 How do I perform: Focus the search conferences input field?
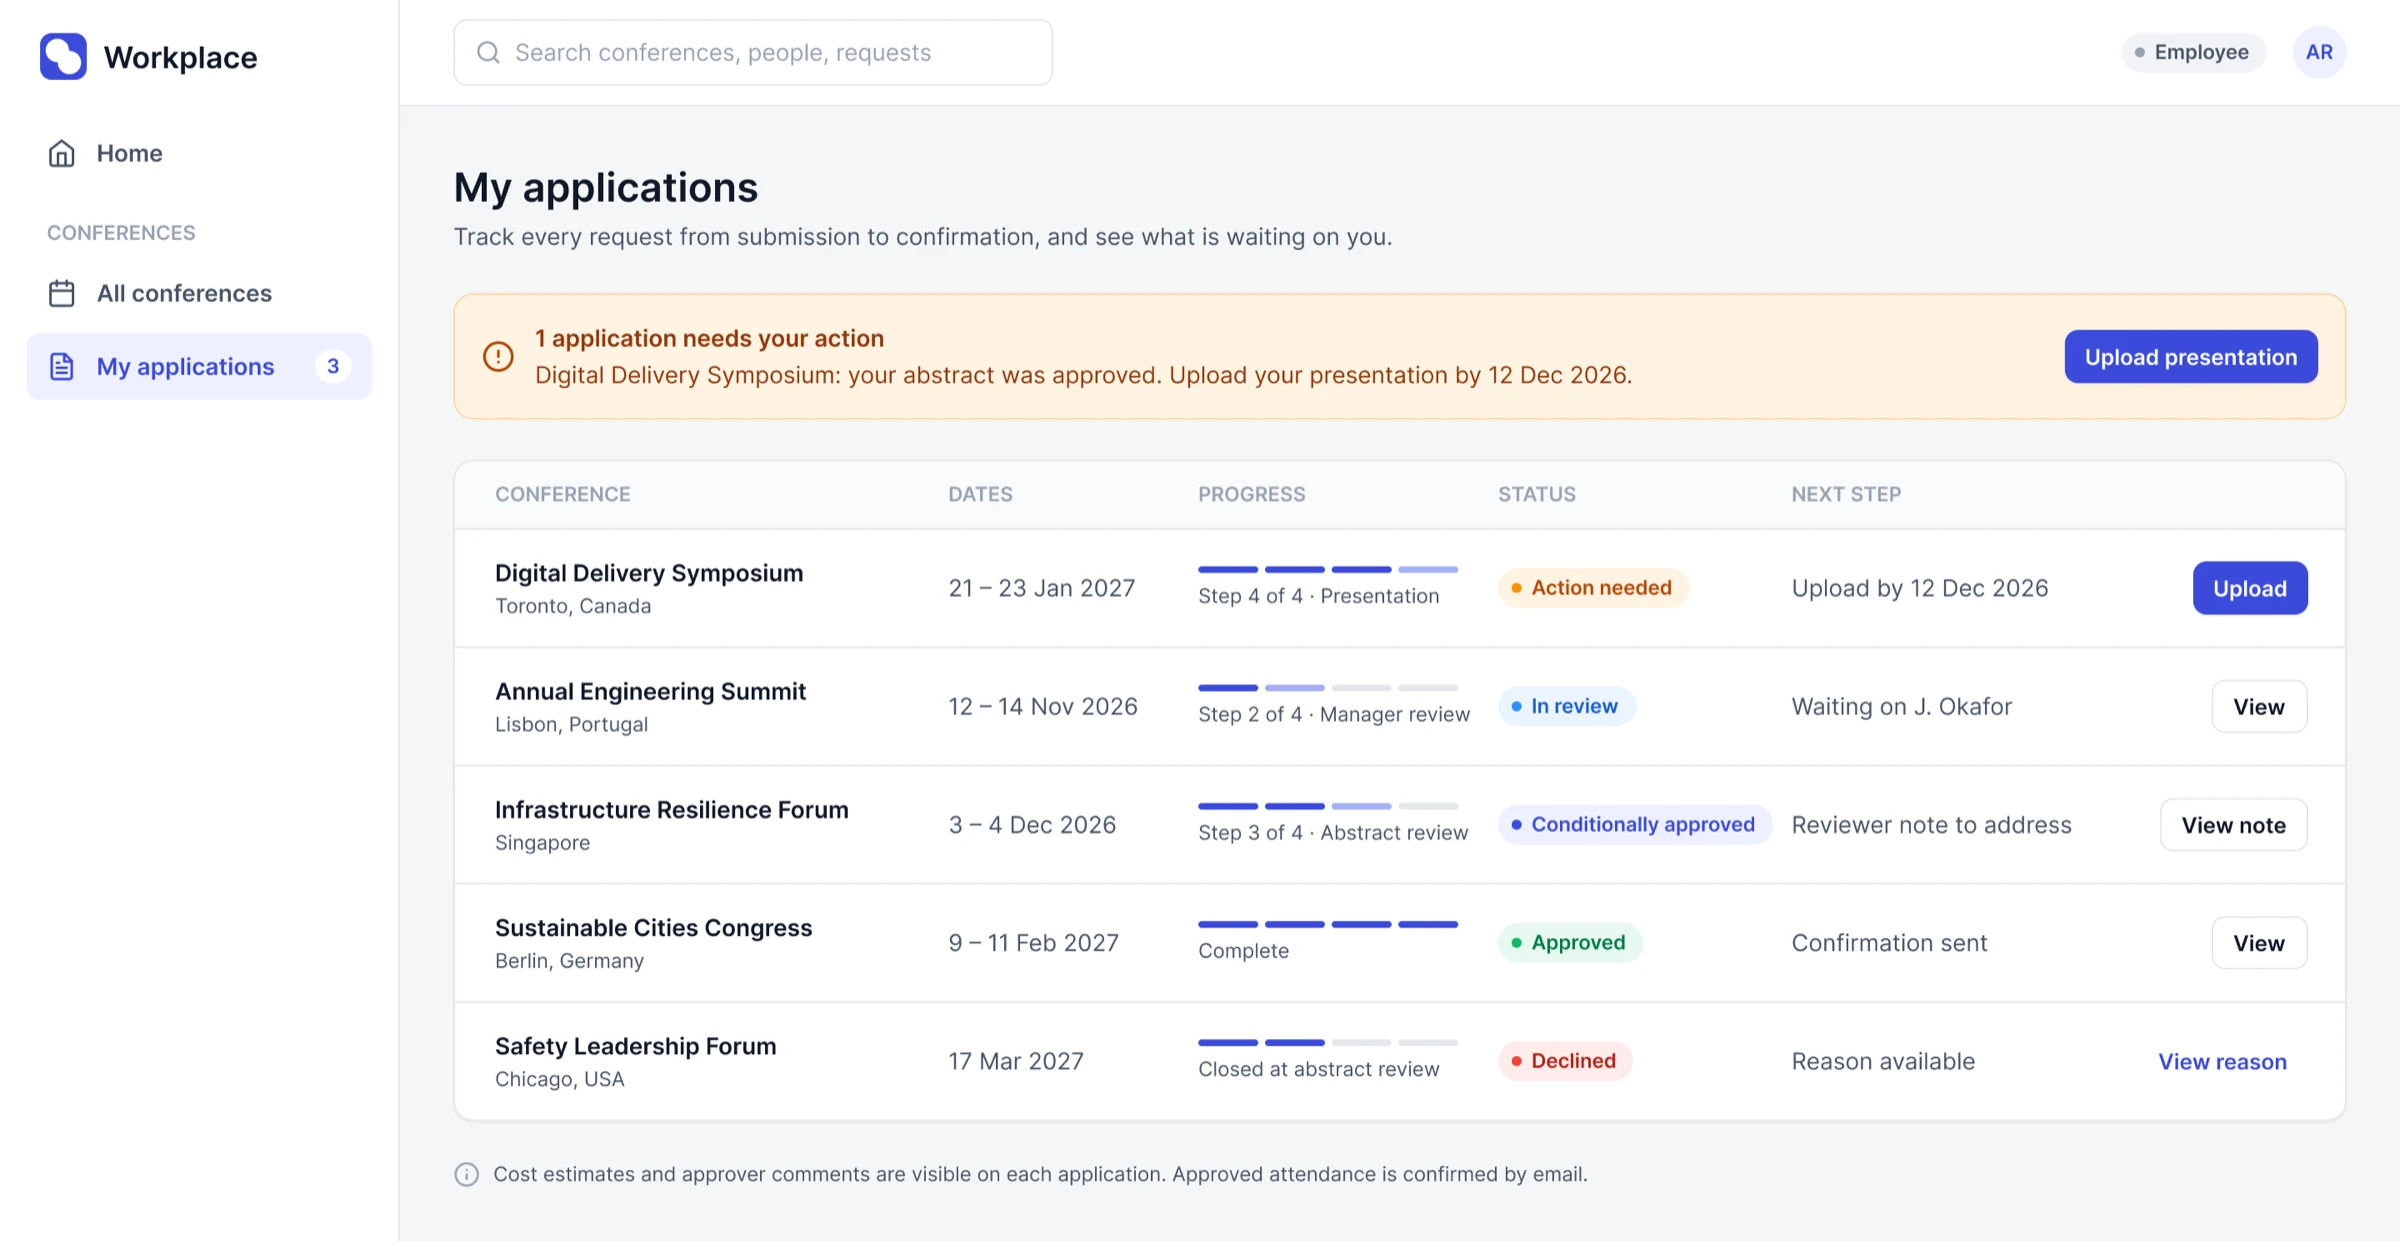click(x=753, y=52)
